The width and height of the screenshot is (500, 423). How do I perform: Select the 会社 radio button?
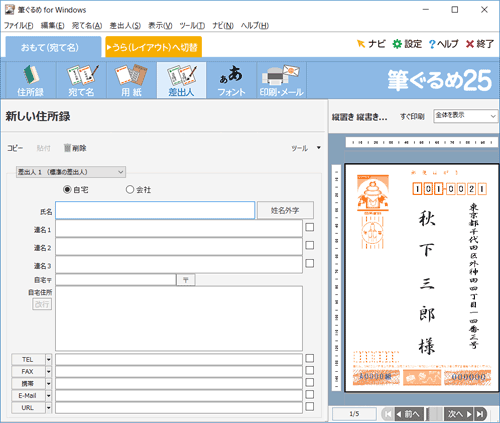[130, 190]
